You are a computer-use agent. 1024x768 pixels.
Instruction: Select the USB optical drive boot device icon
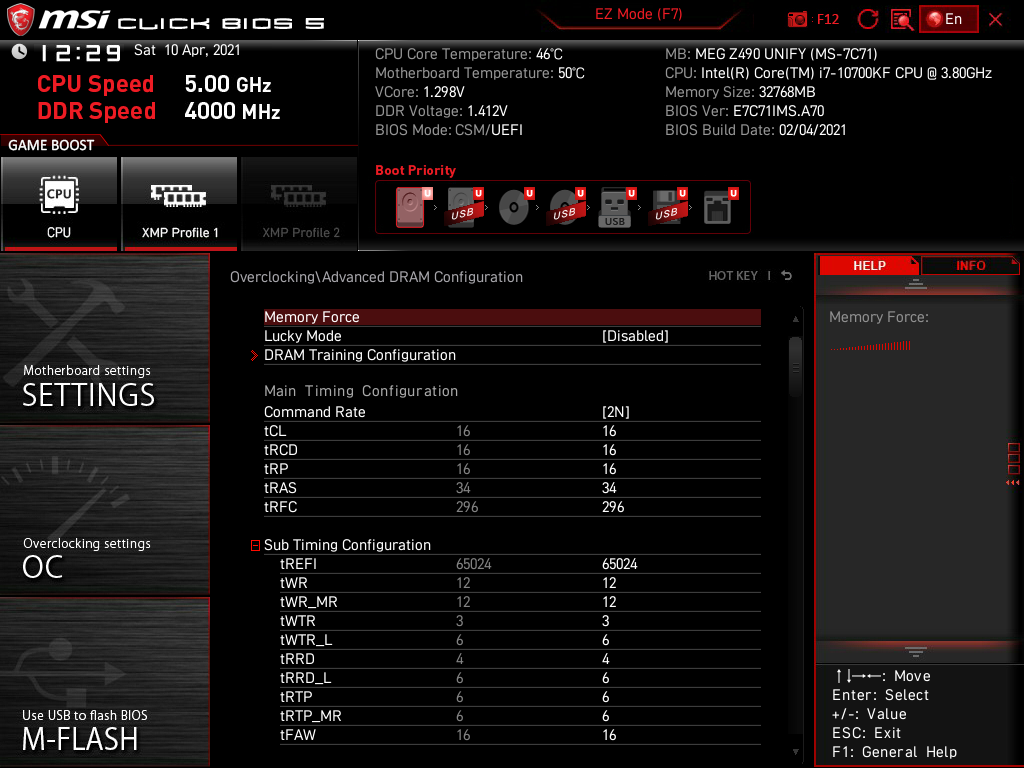coord(566,207)
